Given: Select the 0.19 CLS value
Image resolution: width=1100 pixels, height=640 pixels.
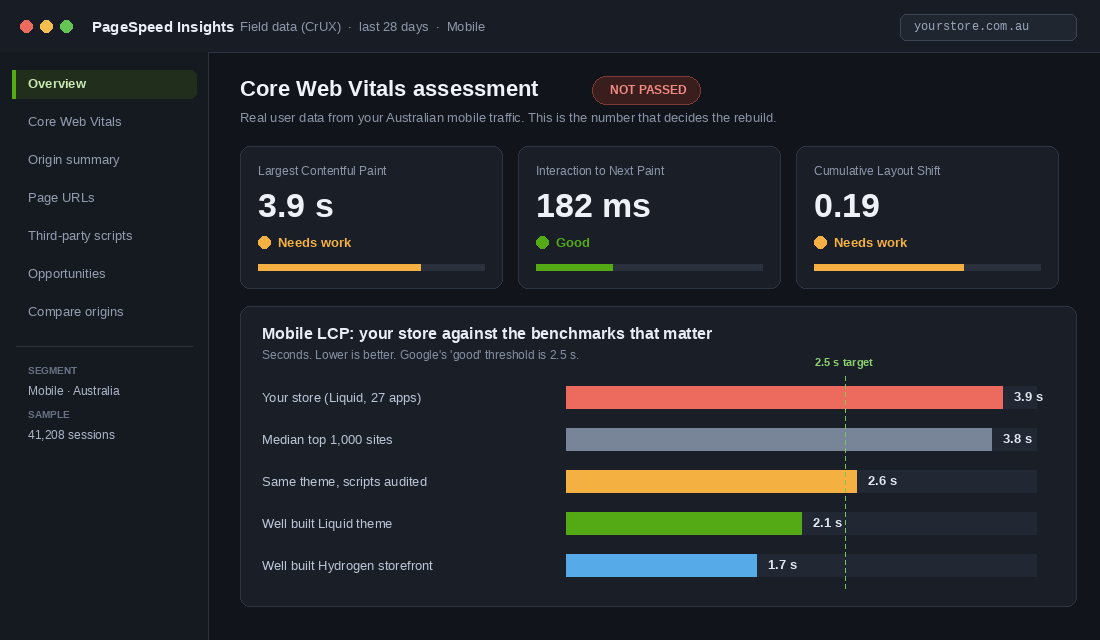Looking at the screenshot, I should pyautogui.click(x=847, y=206).
